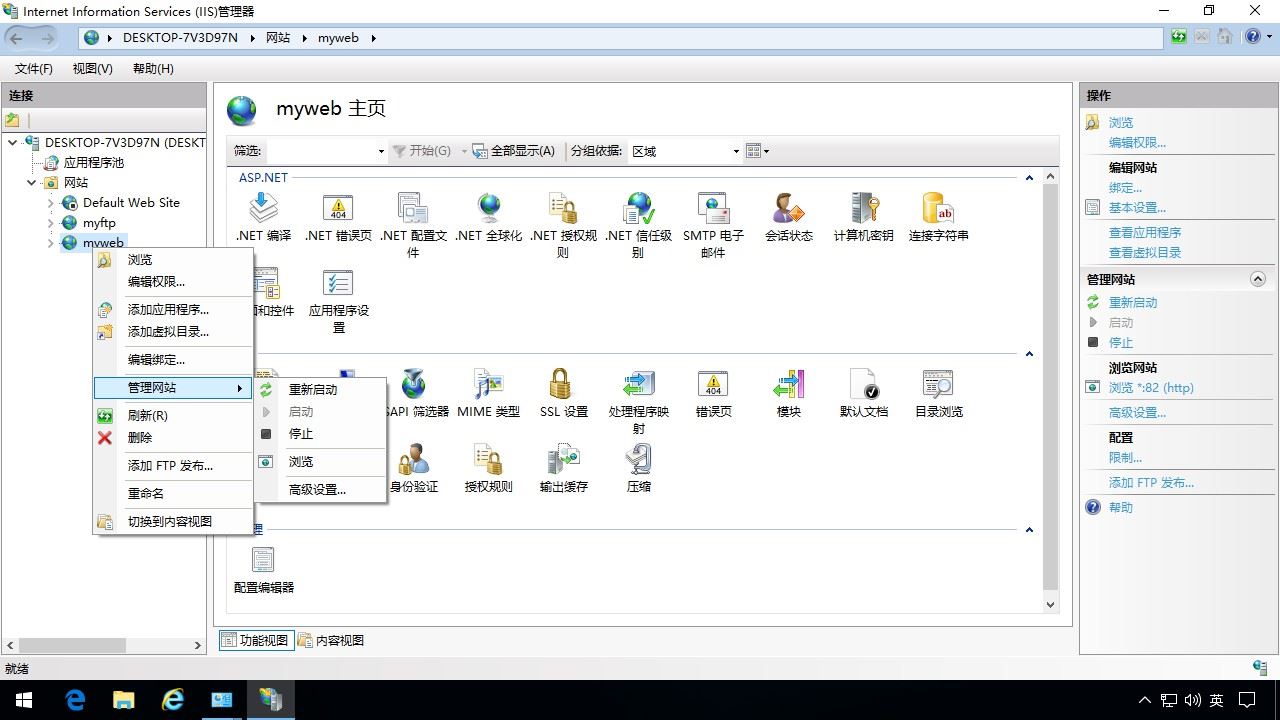1280x720 pixels.
Task: Open the 连接字符串 feature icon
Action: point(938,218)
